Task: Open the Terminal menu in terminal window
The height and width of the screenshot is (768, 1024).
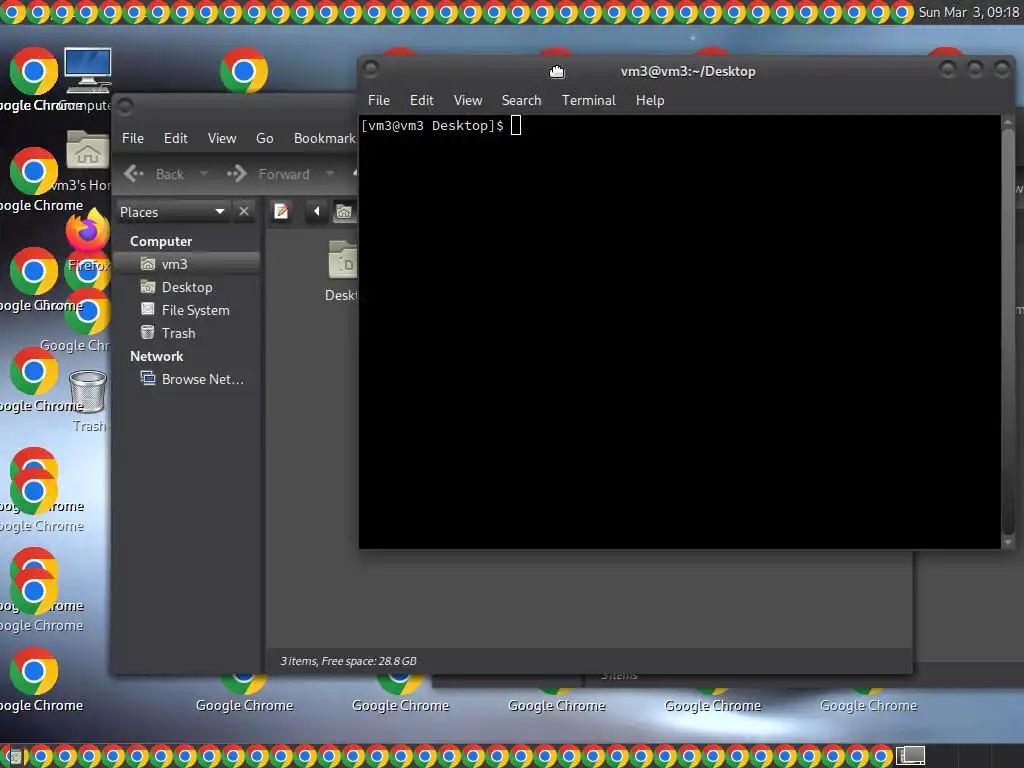Action: [x=588, y=101]
